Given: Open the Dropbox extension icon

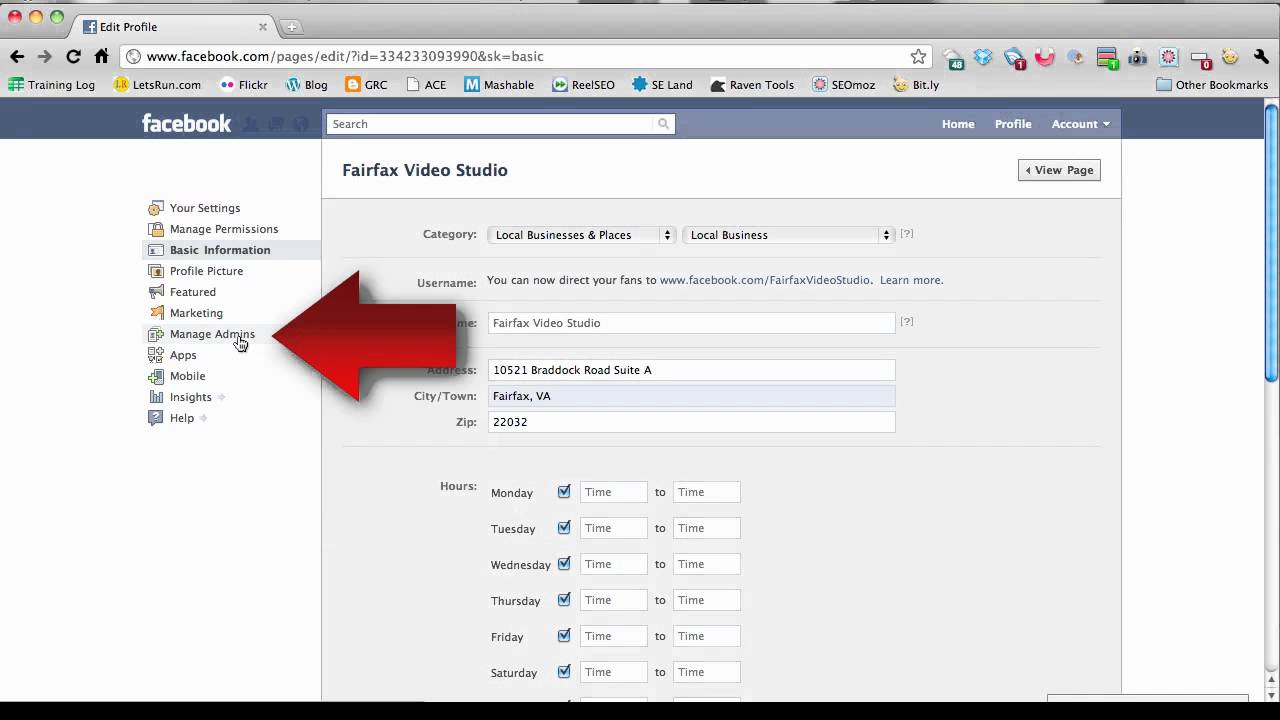Looking at the screenshot, I should coord(983,57).
